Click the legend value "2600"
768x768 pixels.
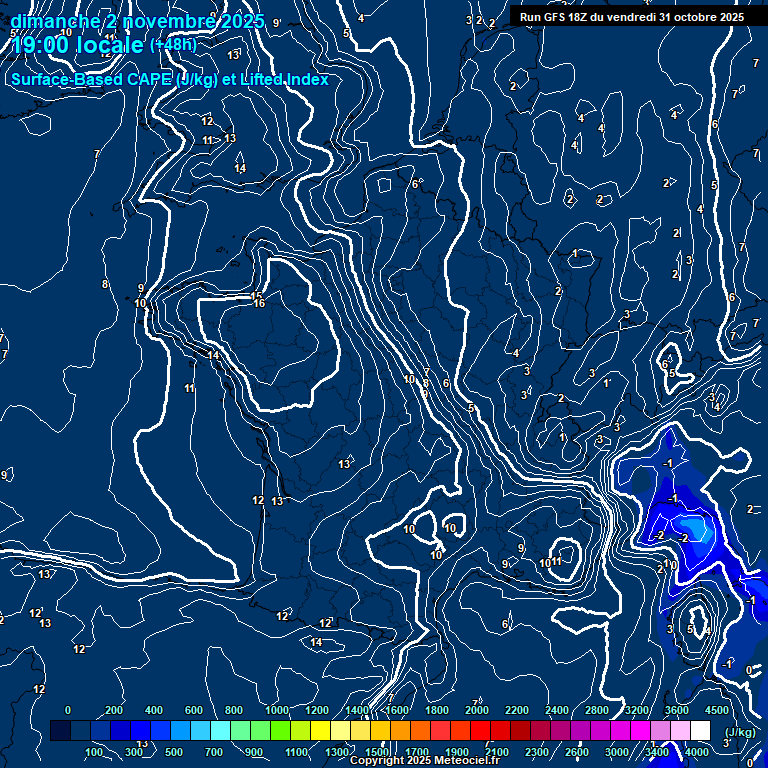click(x=577, y=752)
